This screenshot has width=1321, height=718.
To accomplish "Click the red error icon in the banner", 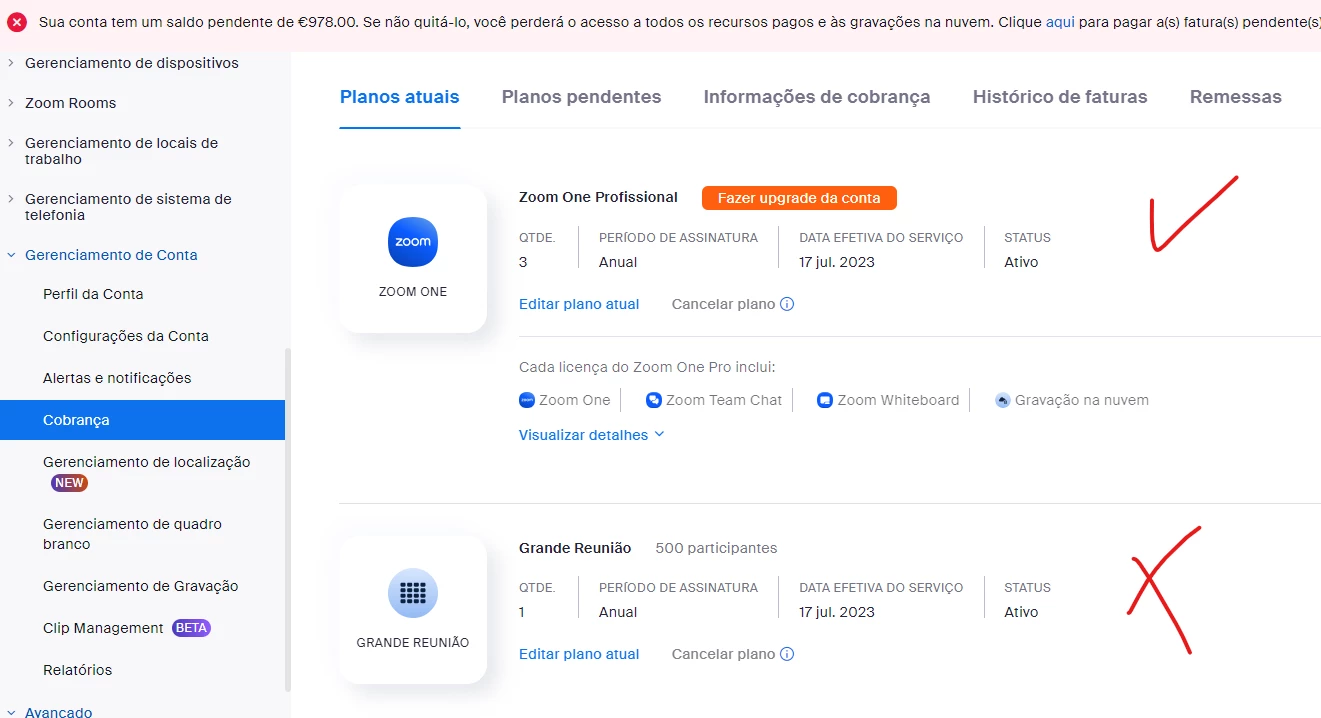I will click(17, 22).
